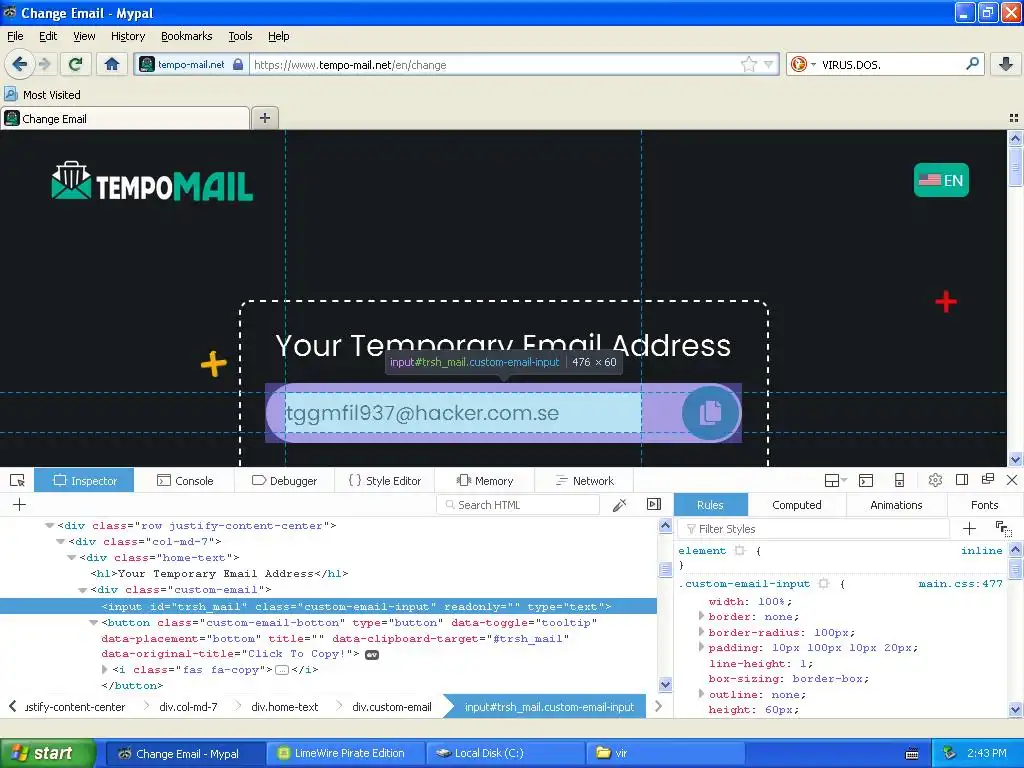
Task: Click the site padlock security icon
Action: click(238, 64)
